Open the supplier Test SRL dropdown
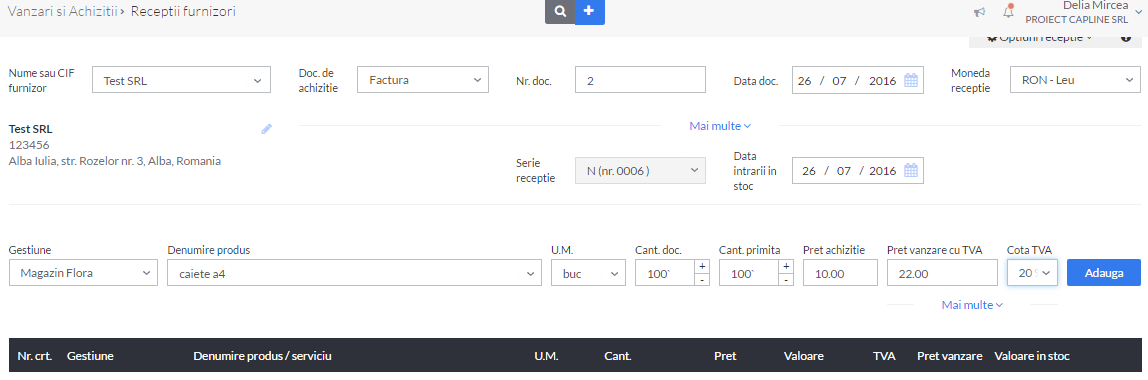The width and height of the screenshot is (1148, 380). [x=182, y=81]
